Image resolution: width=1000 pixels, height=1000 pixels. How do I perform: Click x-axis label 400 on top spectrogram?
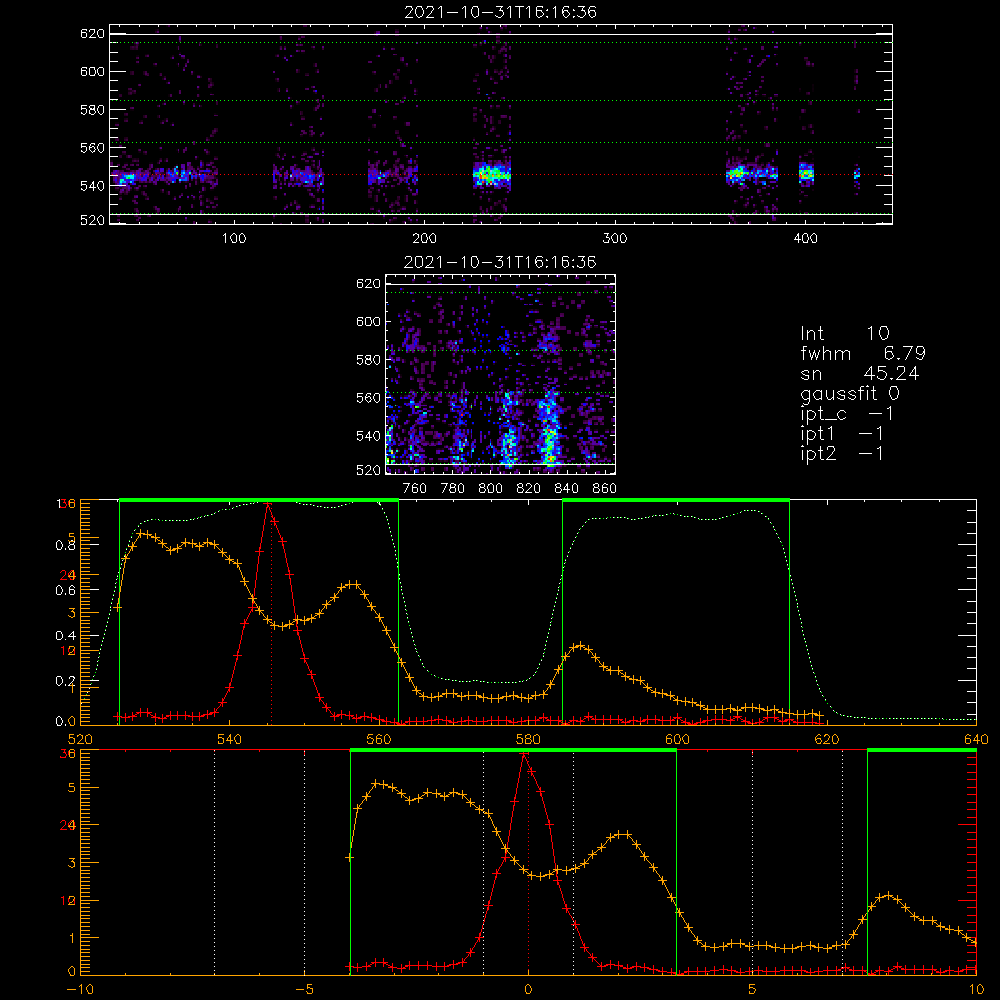[805, 239]
